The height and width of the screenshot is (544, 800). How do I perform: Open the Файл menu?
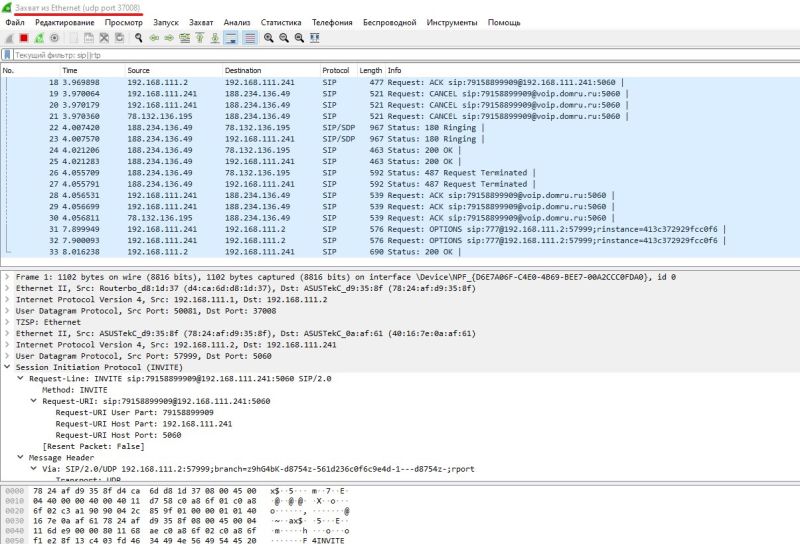coord(15,22)
